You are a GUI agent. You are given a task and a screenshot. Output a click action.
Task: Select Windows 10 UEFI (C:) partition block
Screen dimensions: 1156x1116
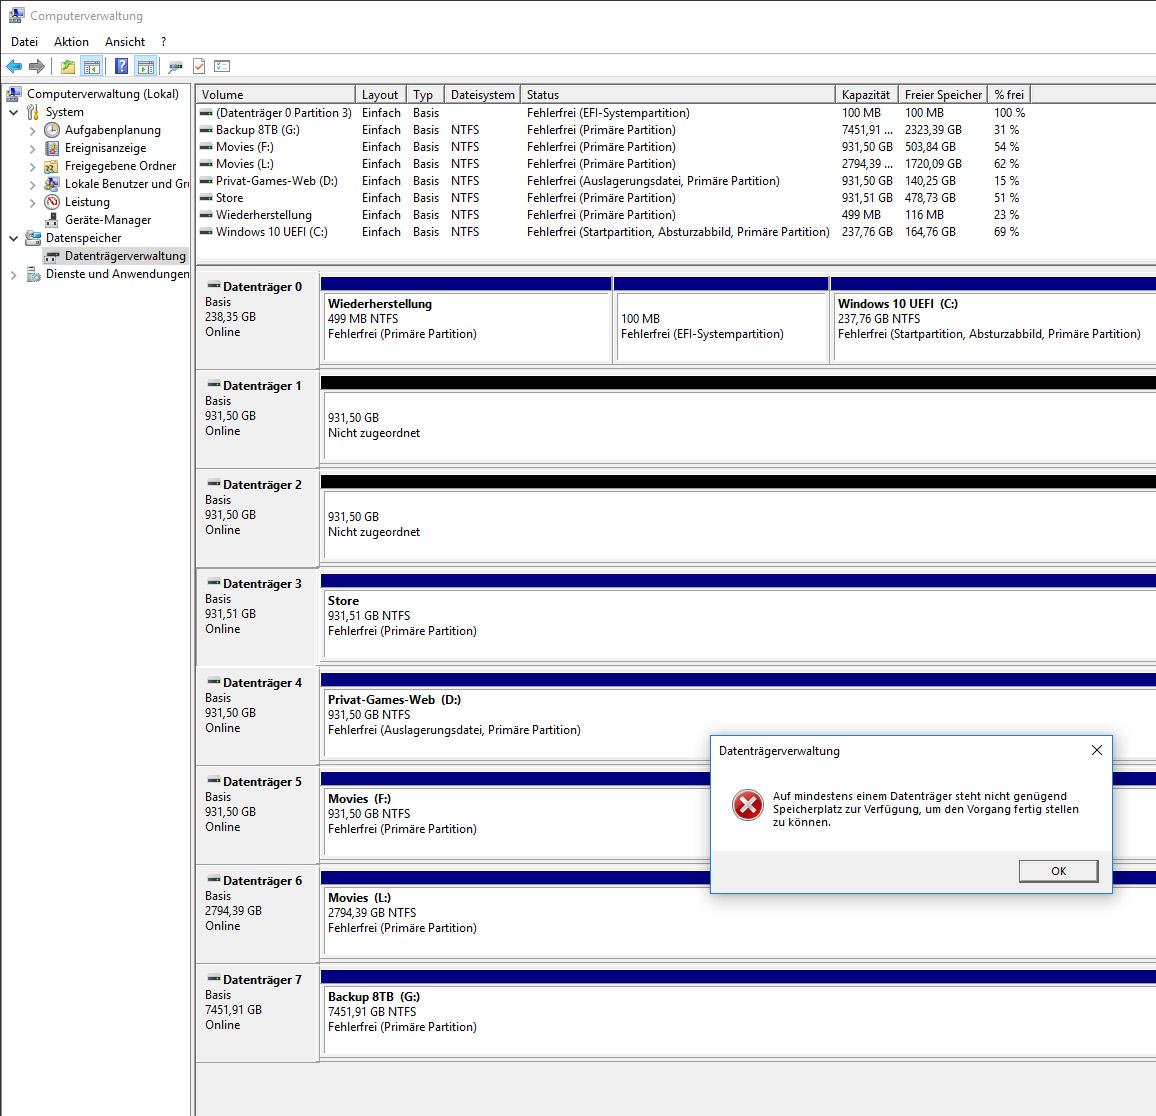pyautogui.click(x=993, y=320)
